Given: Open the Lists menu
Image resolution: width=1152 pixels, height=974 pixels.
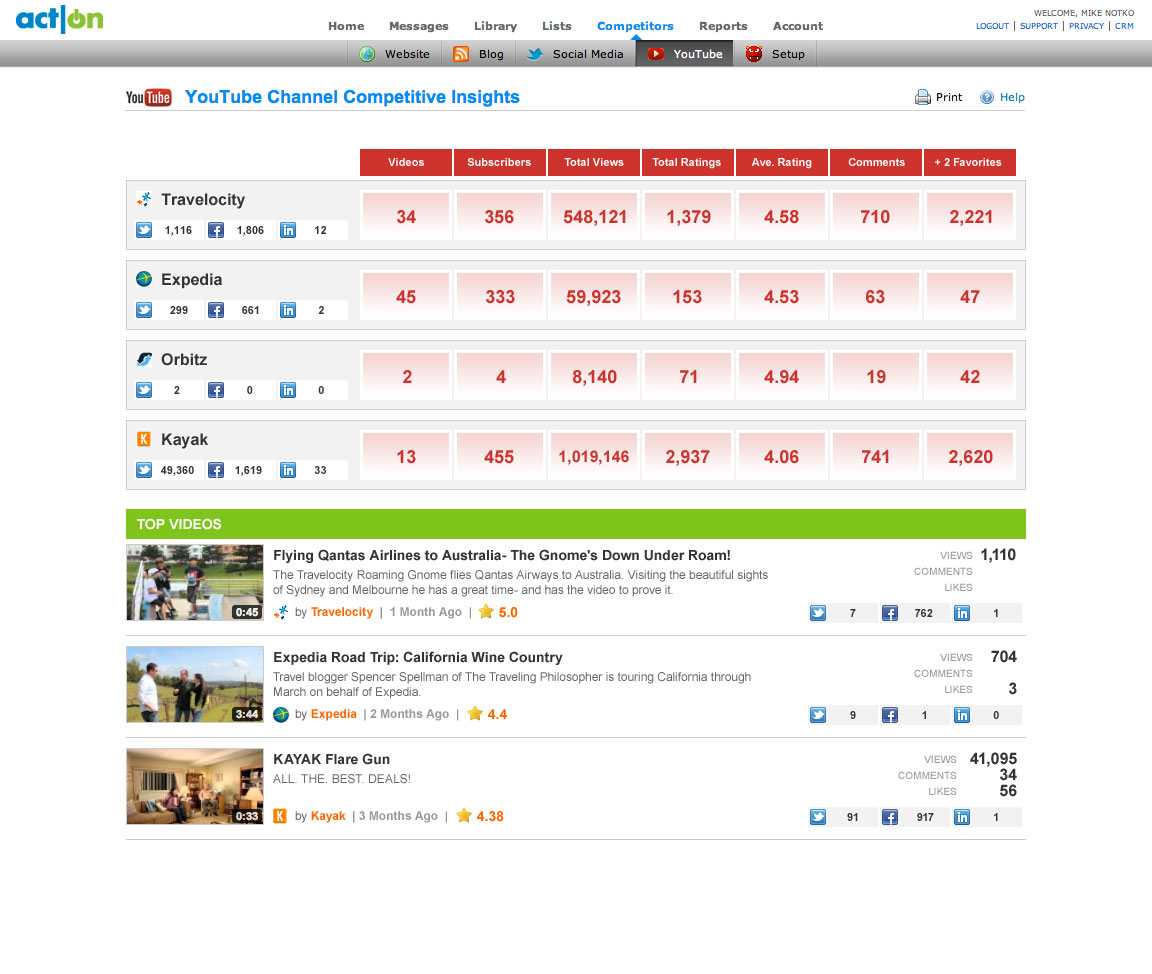Looking at the screenshot, I should (x=557, y=26).
